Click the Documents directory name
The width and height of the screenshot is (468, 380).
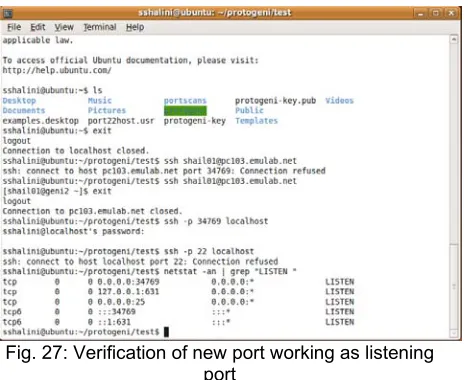[24, 110]
